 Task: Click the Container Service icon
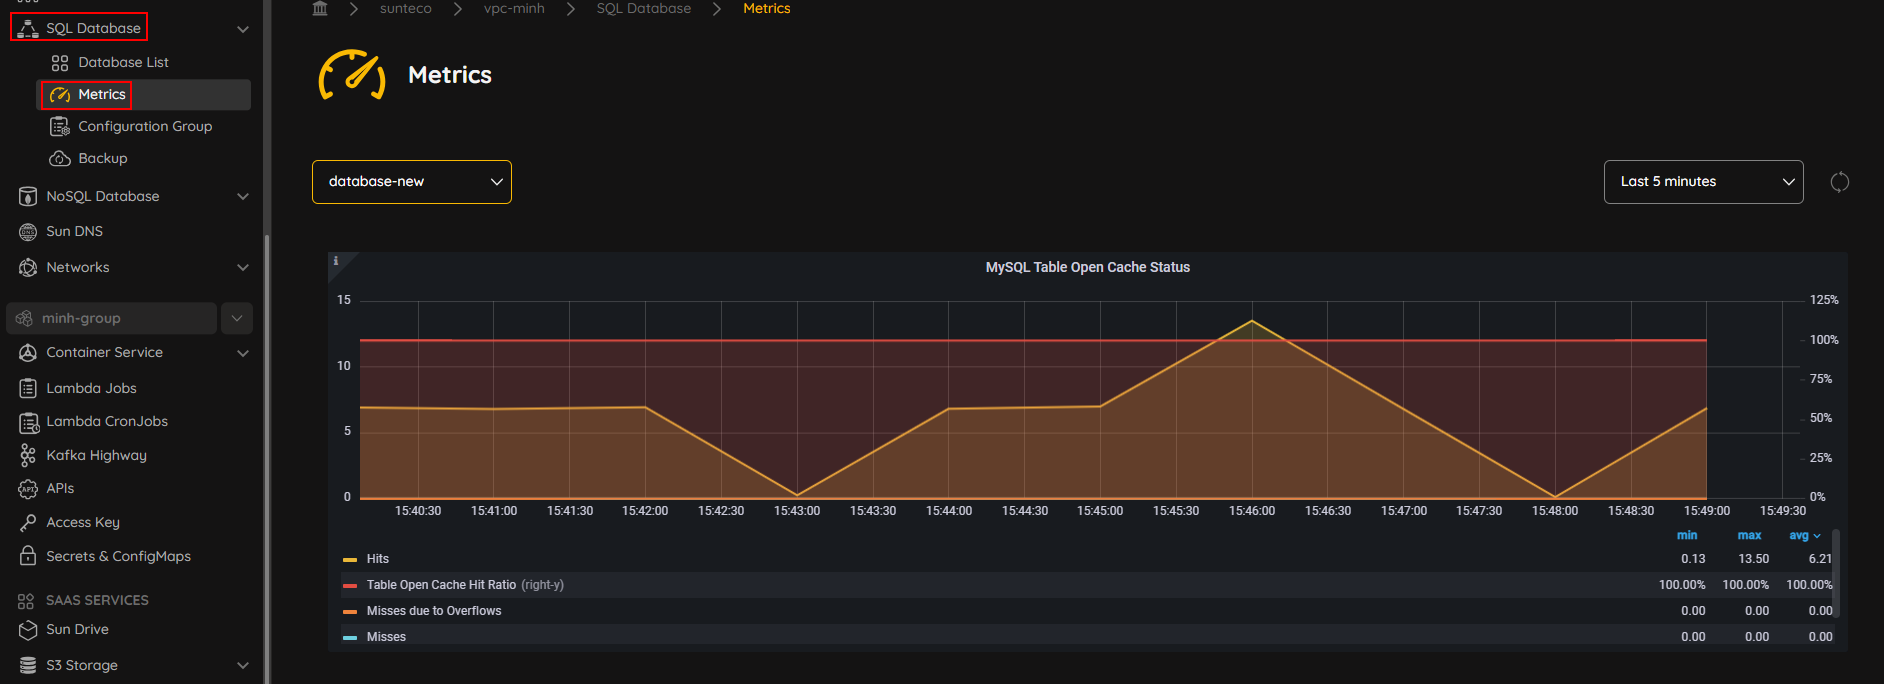(x=28, y=353)
